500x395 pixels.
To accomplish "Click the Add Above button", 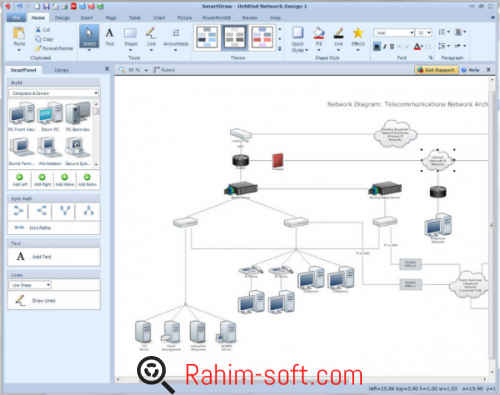I will (x=65, y=180).
